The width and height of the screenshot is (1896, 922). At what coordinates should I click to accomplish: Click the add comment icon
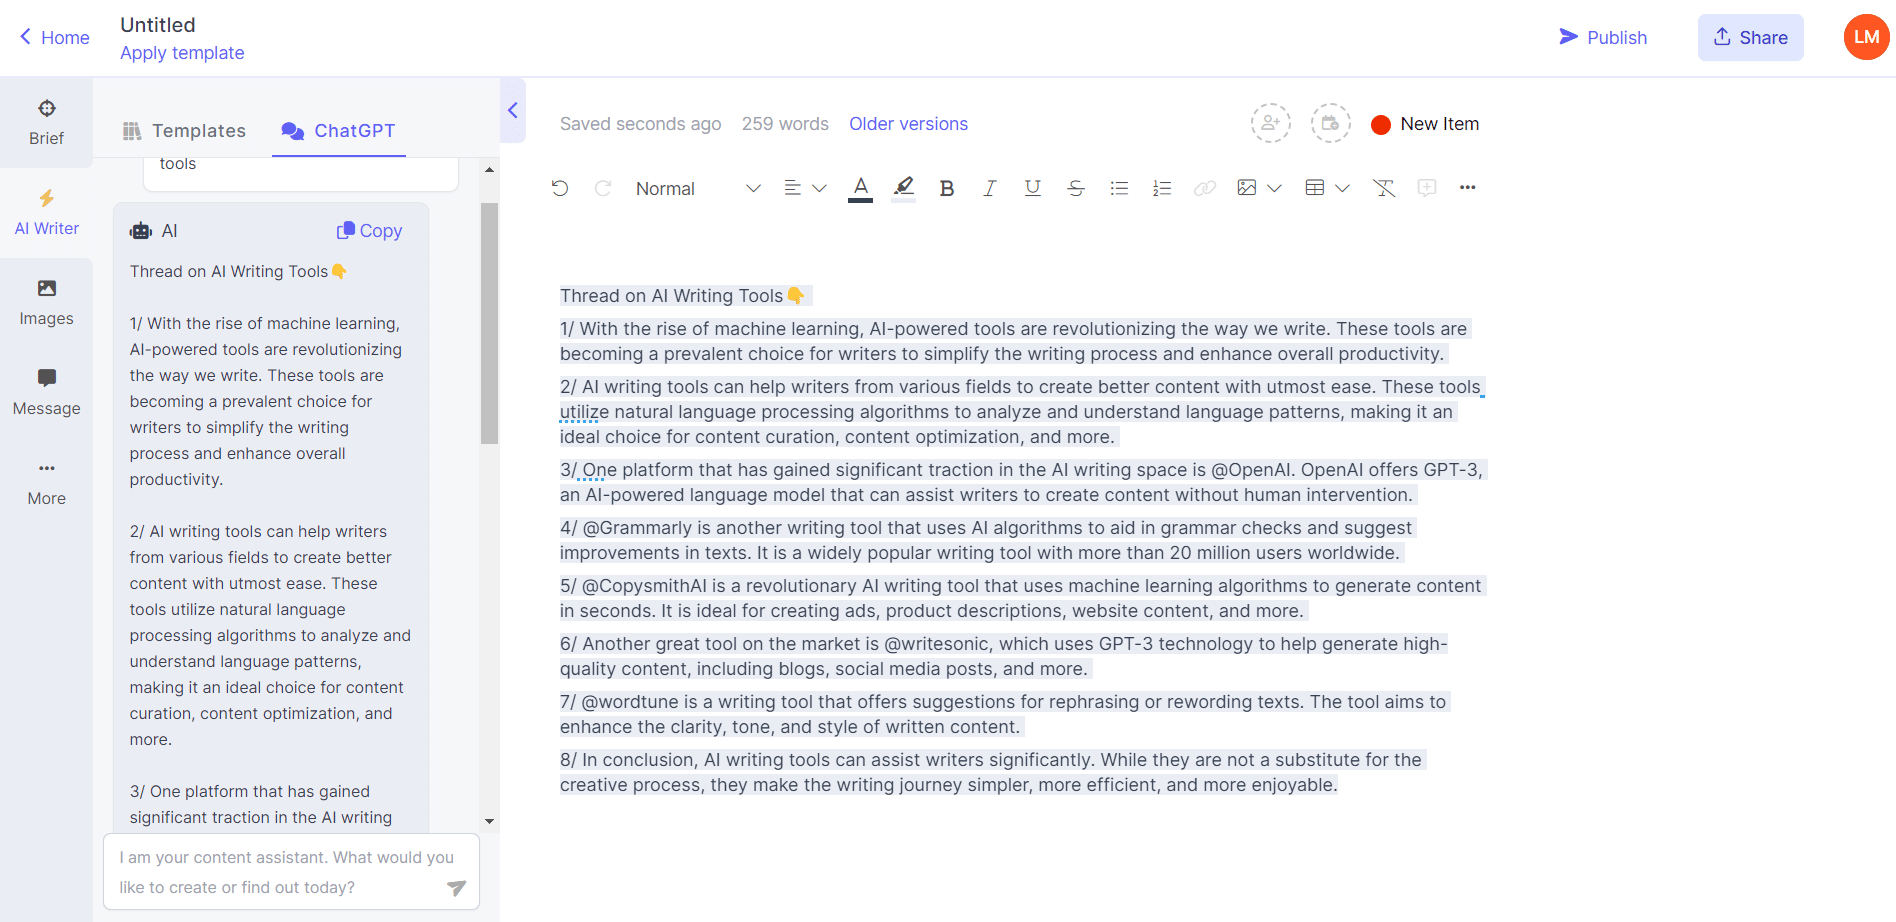click(1427, 188)
